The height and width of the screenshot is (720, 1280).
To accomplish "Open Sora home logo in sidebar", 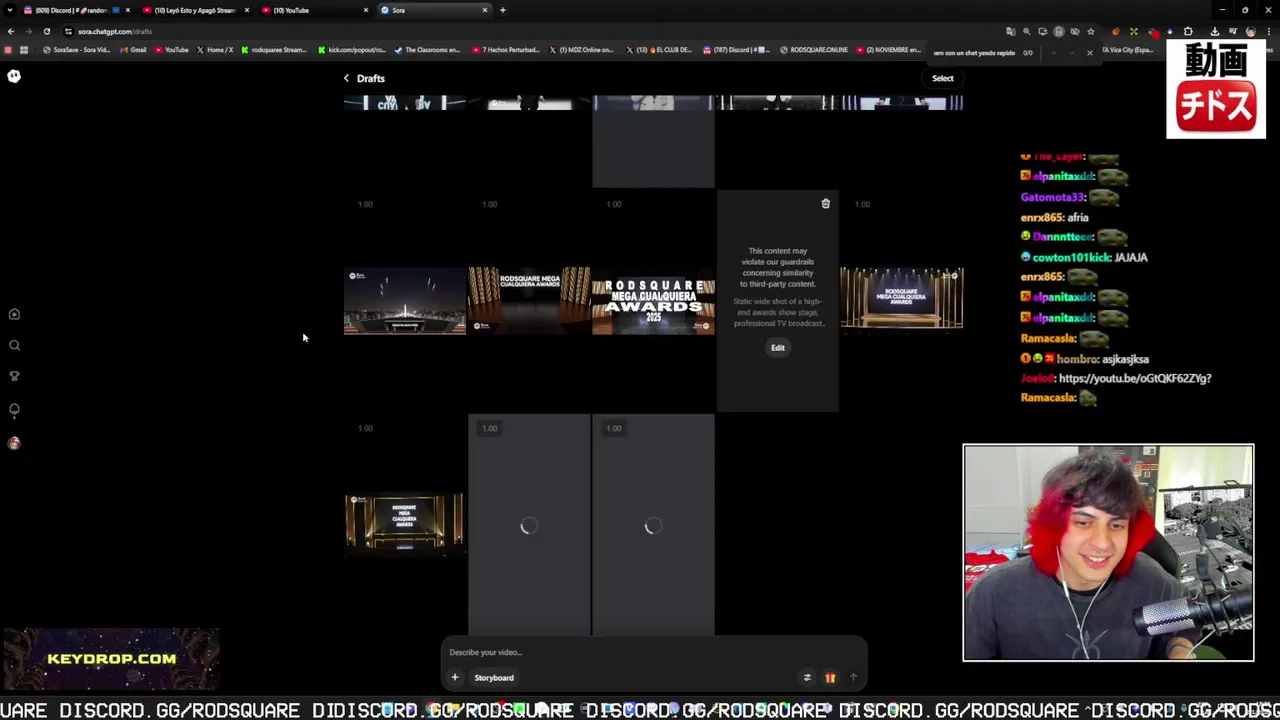I will coord(14,76).
